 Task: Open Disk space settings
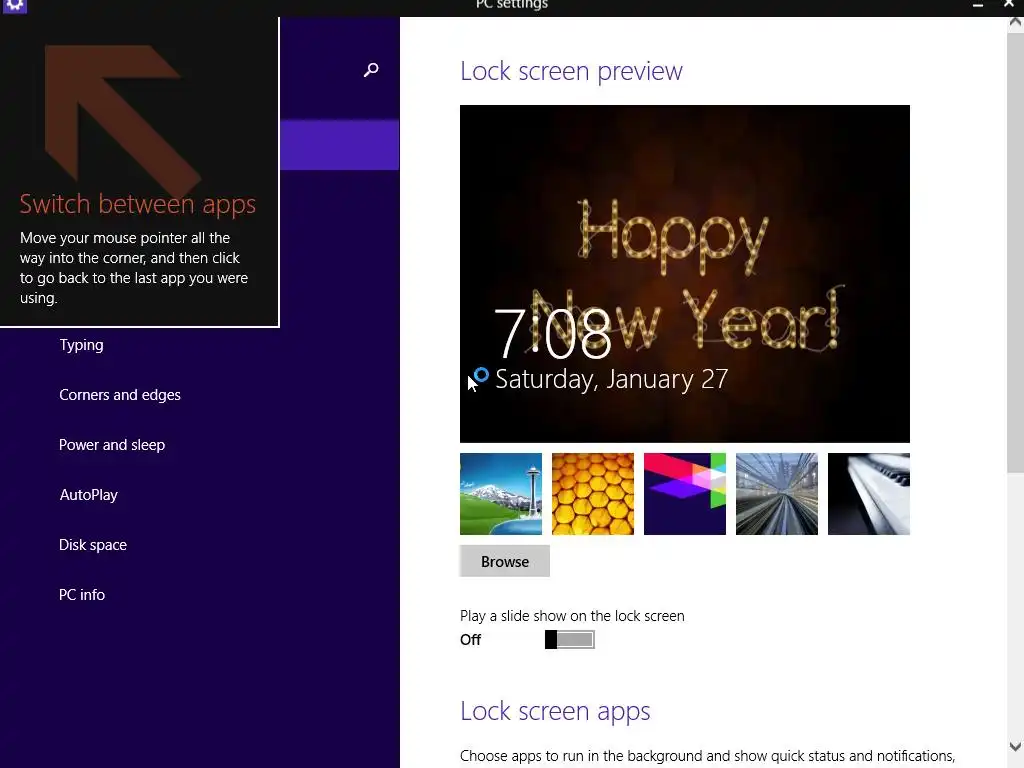point(93,545)
